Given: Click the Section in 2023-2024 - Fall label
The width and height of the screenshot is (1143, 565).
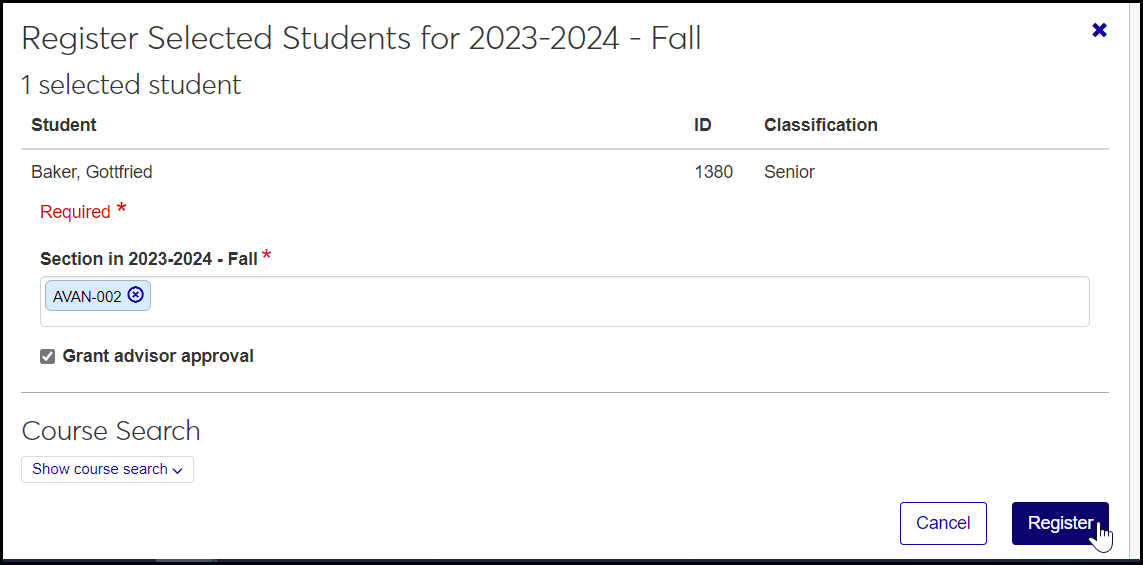Looking at the screenshot, I should (x=149, y=259).
